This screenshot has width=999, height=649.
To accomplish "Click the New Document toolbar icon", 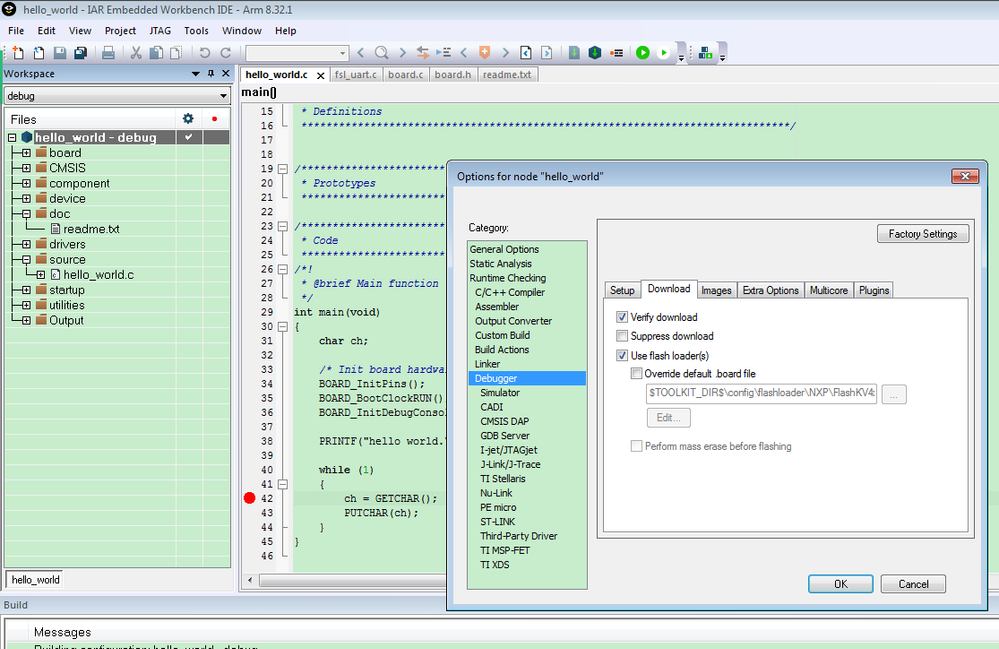I will [x=17, y=53].
